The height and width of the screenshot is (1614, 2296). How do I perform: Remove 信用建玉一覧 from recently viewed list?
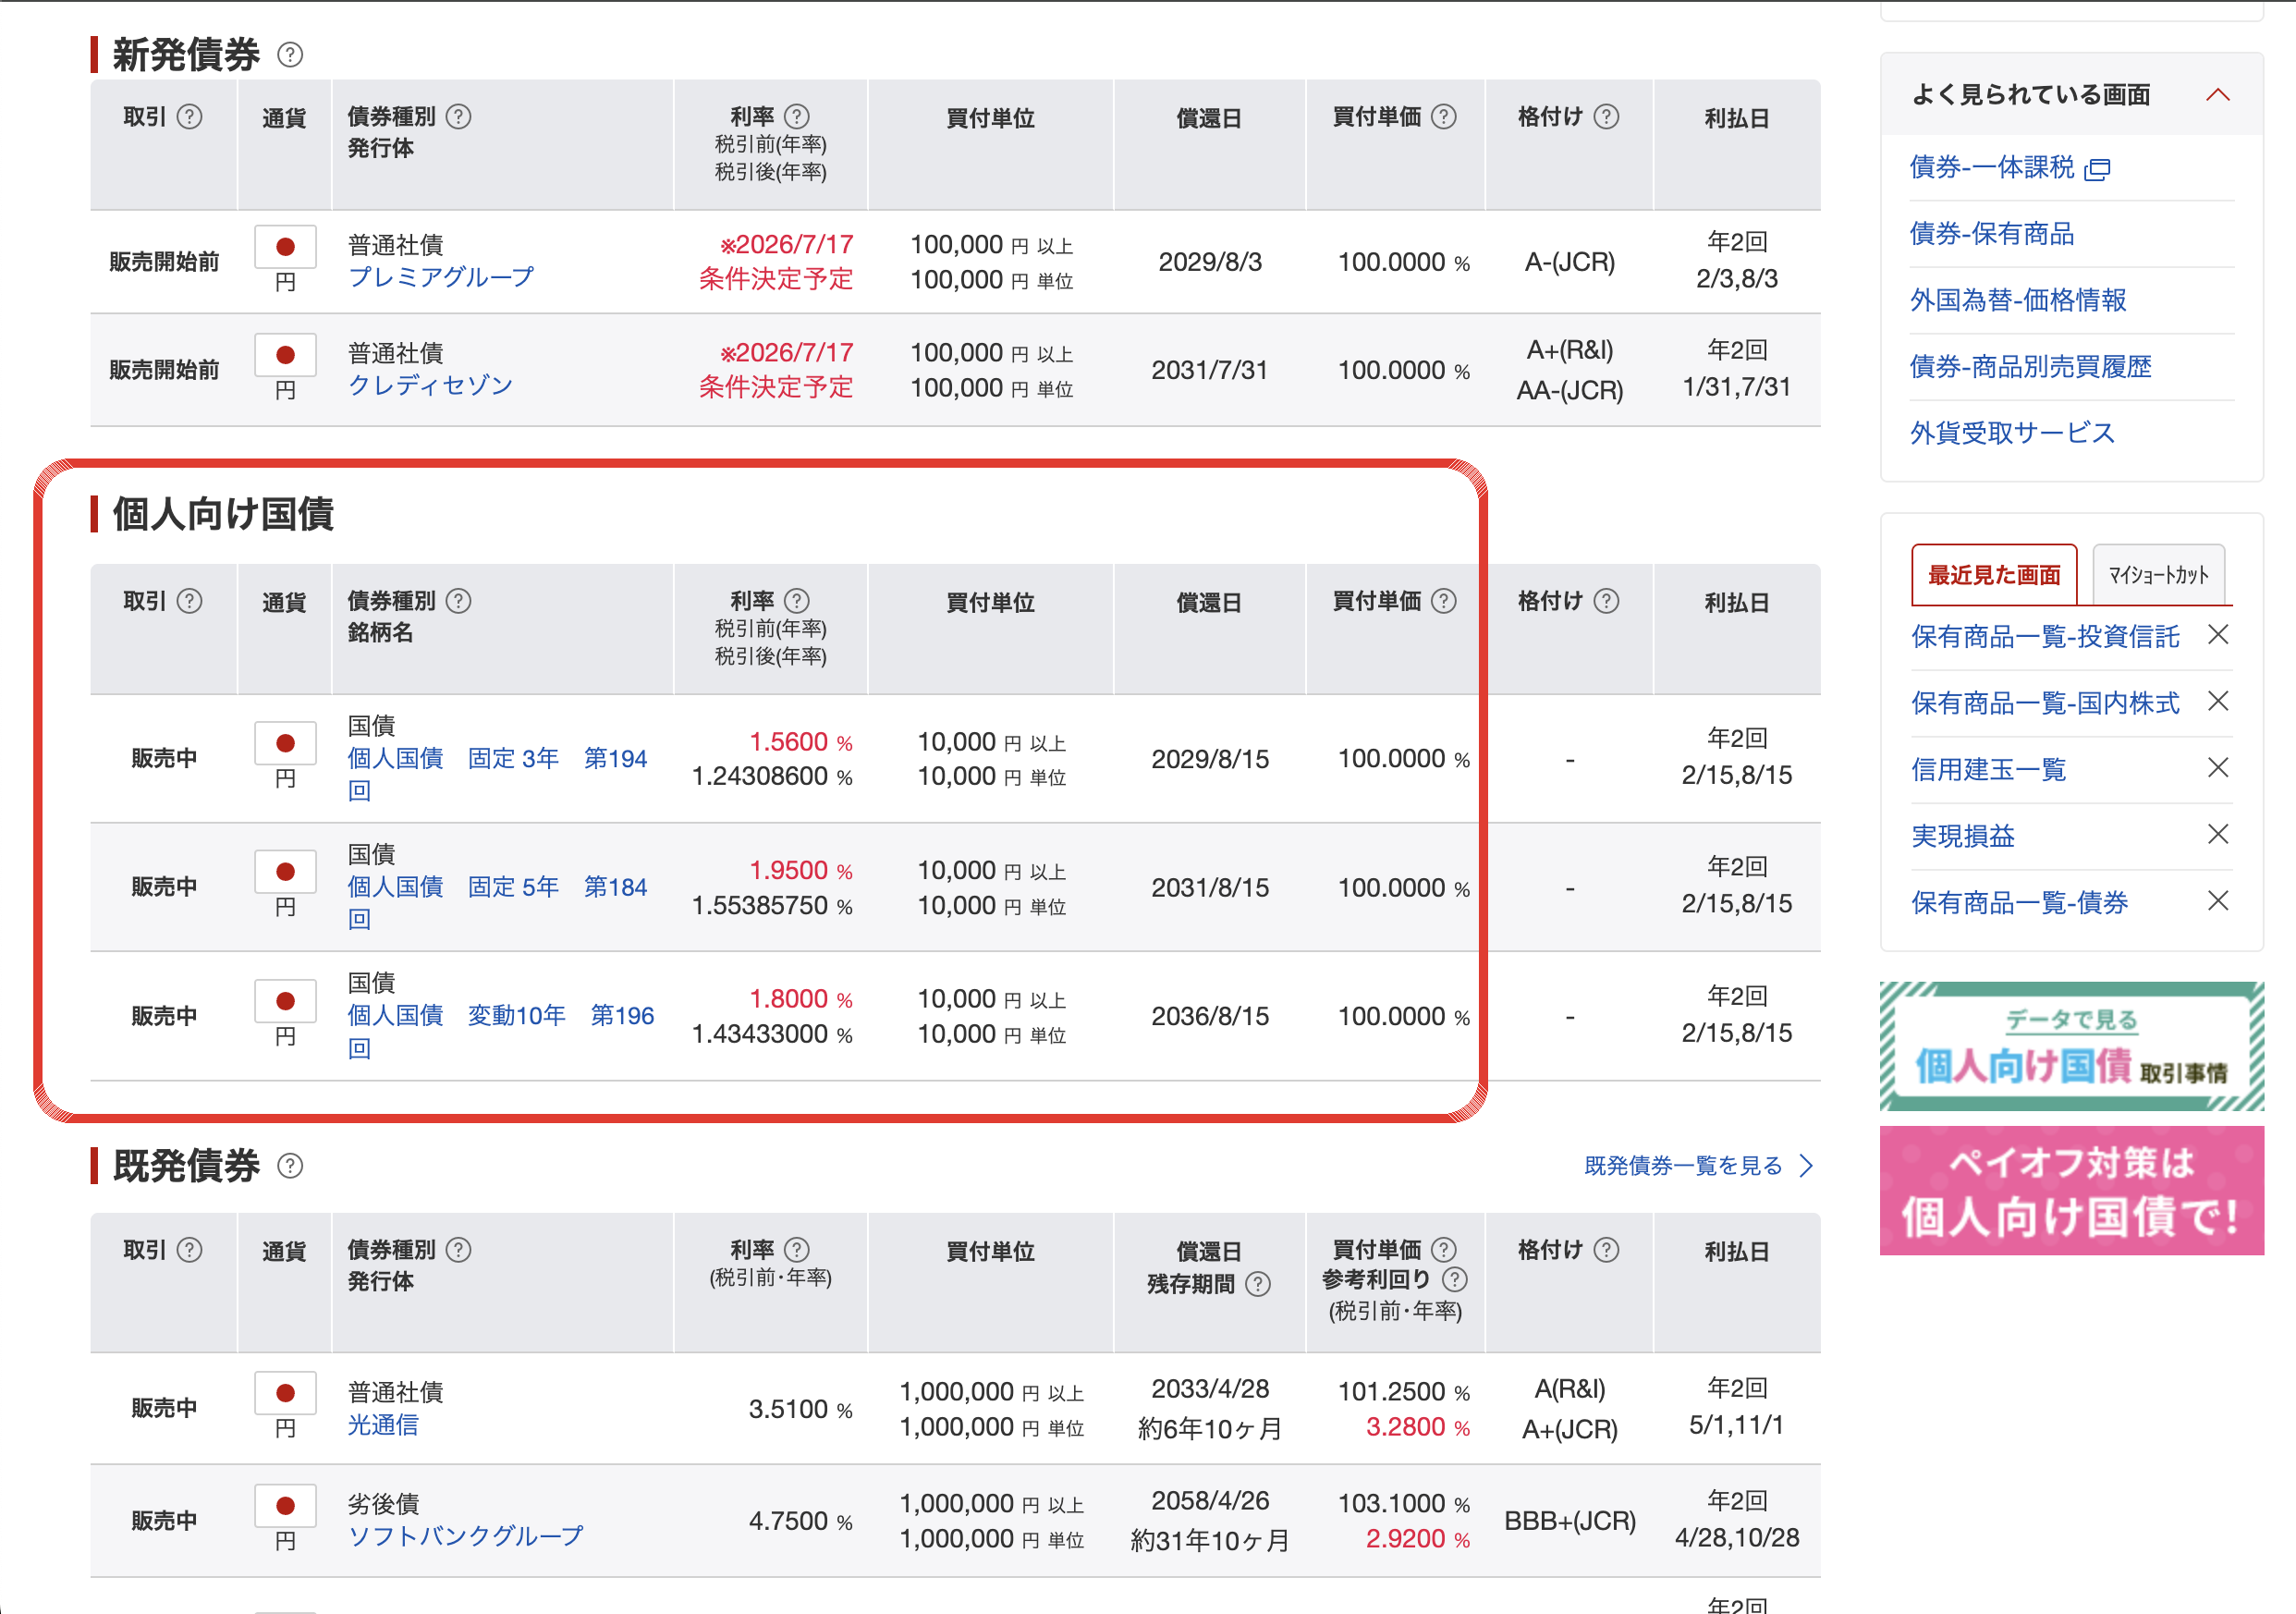tap(2218, 768)
